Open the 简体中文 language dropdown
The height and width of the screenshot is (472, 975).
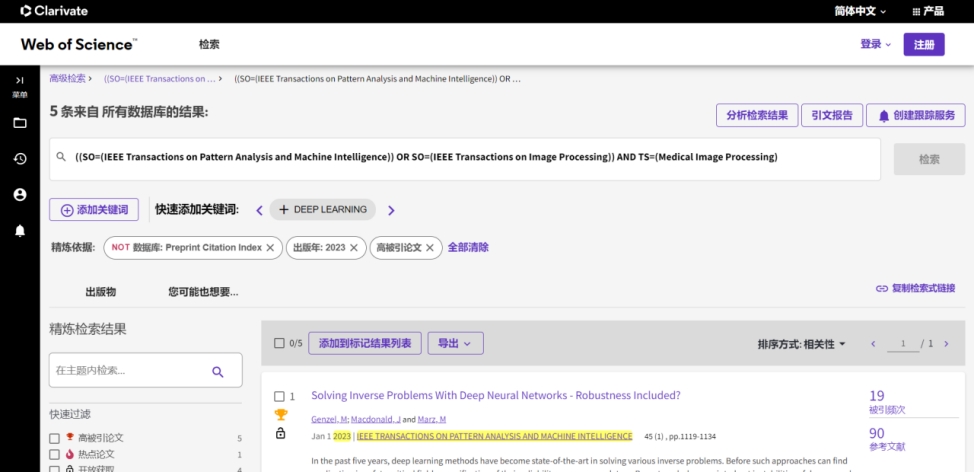pos(860,11)
